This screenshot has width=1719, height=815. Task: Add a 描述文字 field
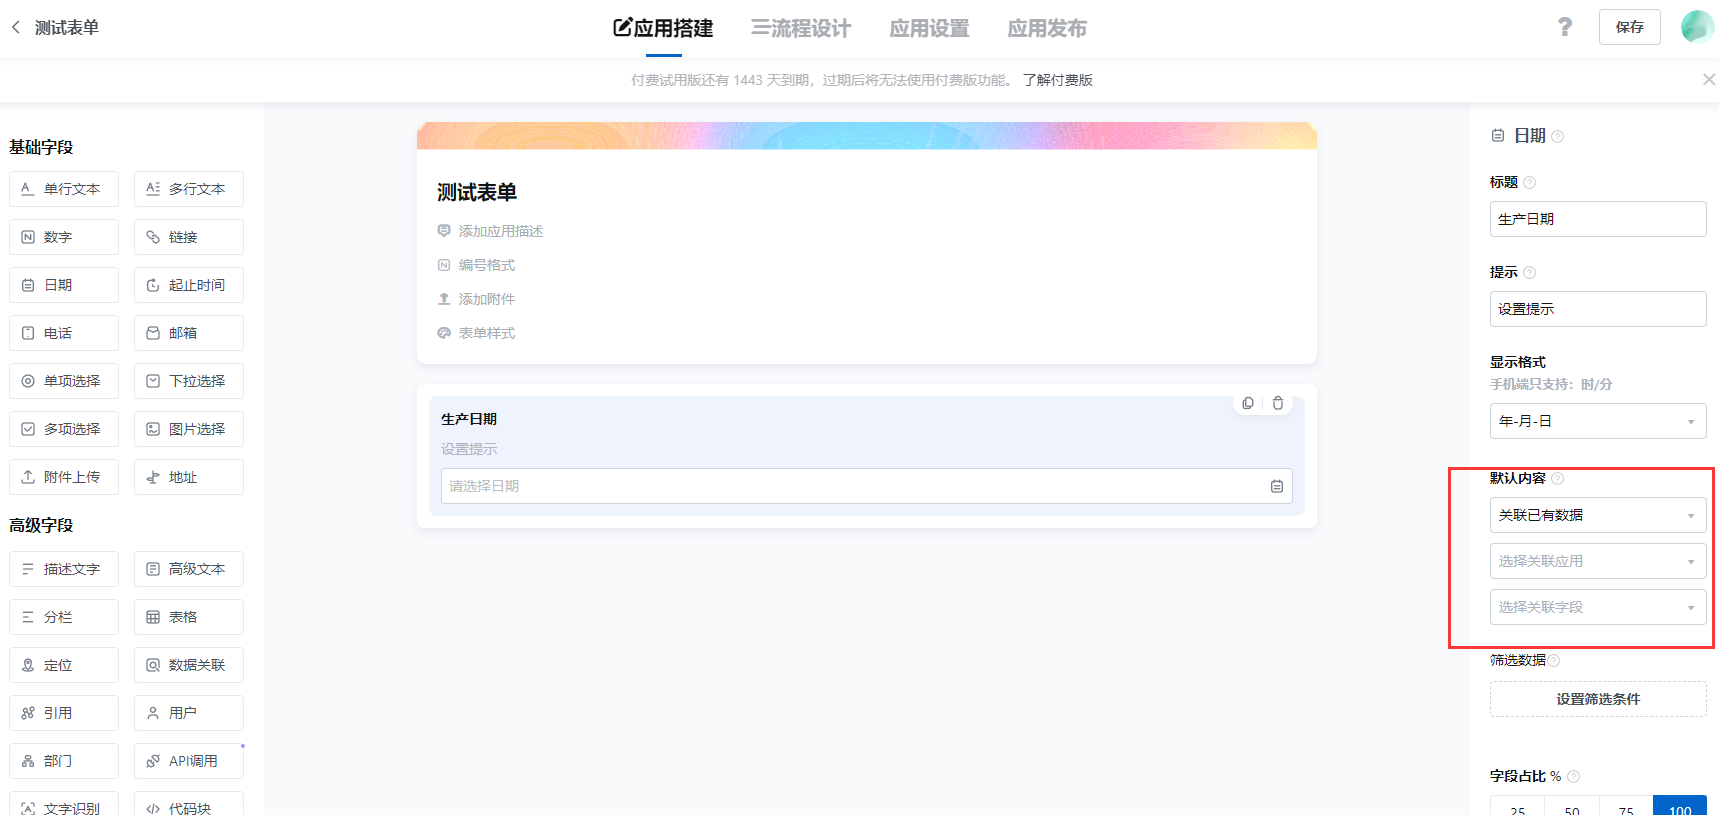click(x=64, y=569)
